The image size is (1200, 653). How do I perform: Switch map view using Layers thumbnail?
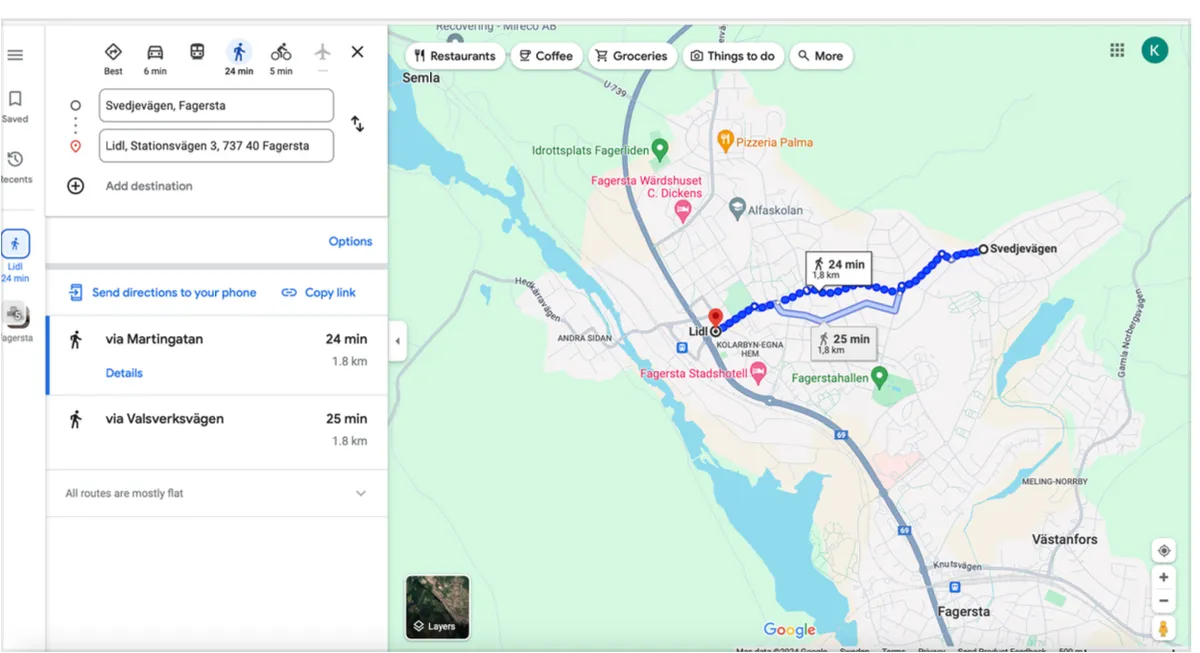(437, 607)
